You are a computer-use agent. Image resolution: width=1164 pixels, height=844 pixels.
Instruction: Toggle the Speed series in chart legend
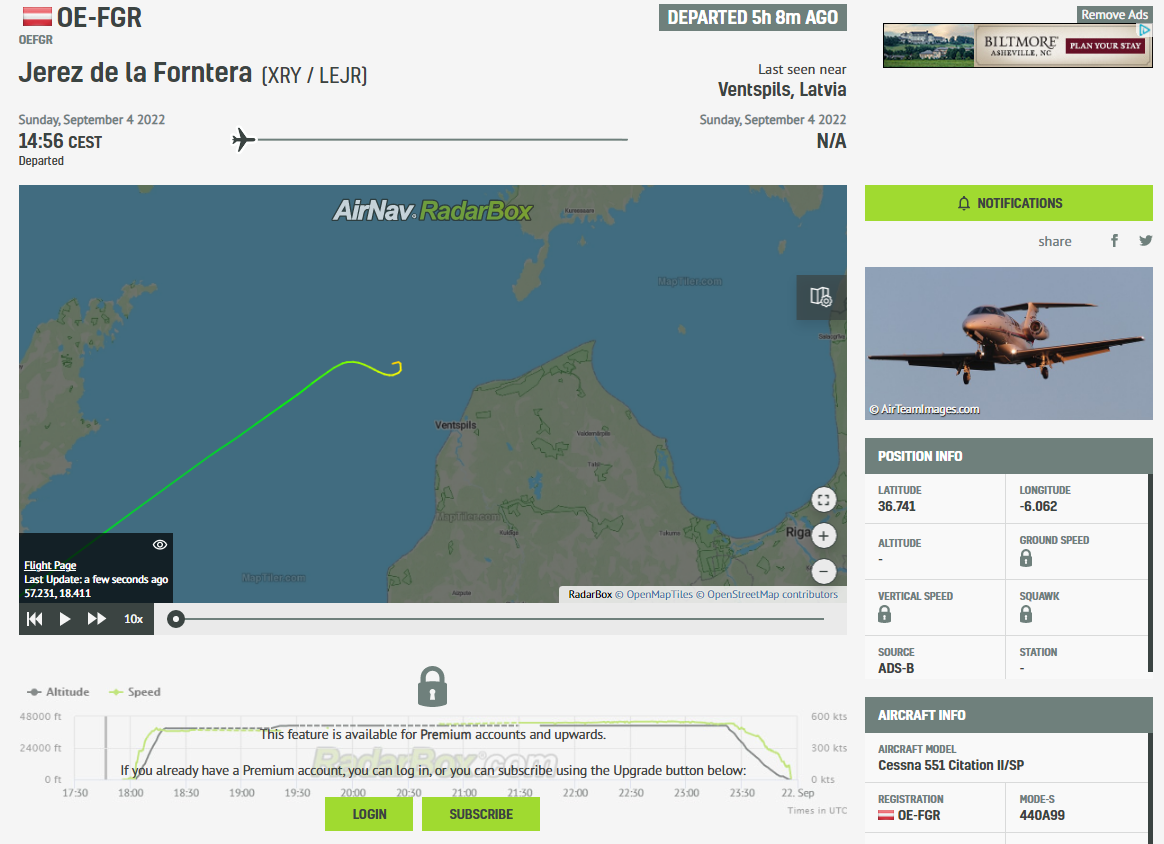coord(135,692)
